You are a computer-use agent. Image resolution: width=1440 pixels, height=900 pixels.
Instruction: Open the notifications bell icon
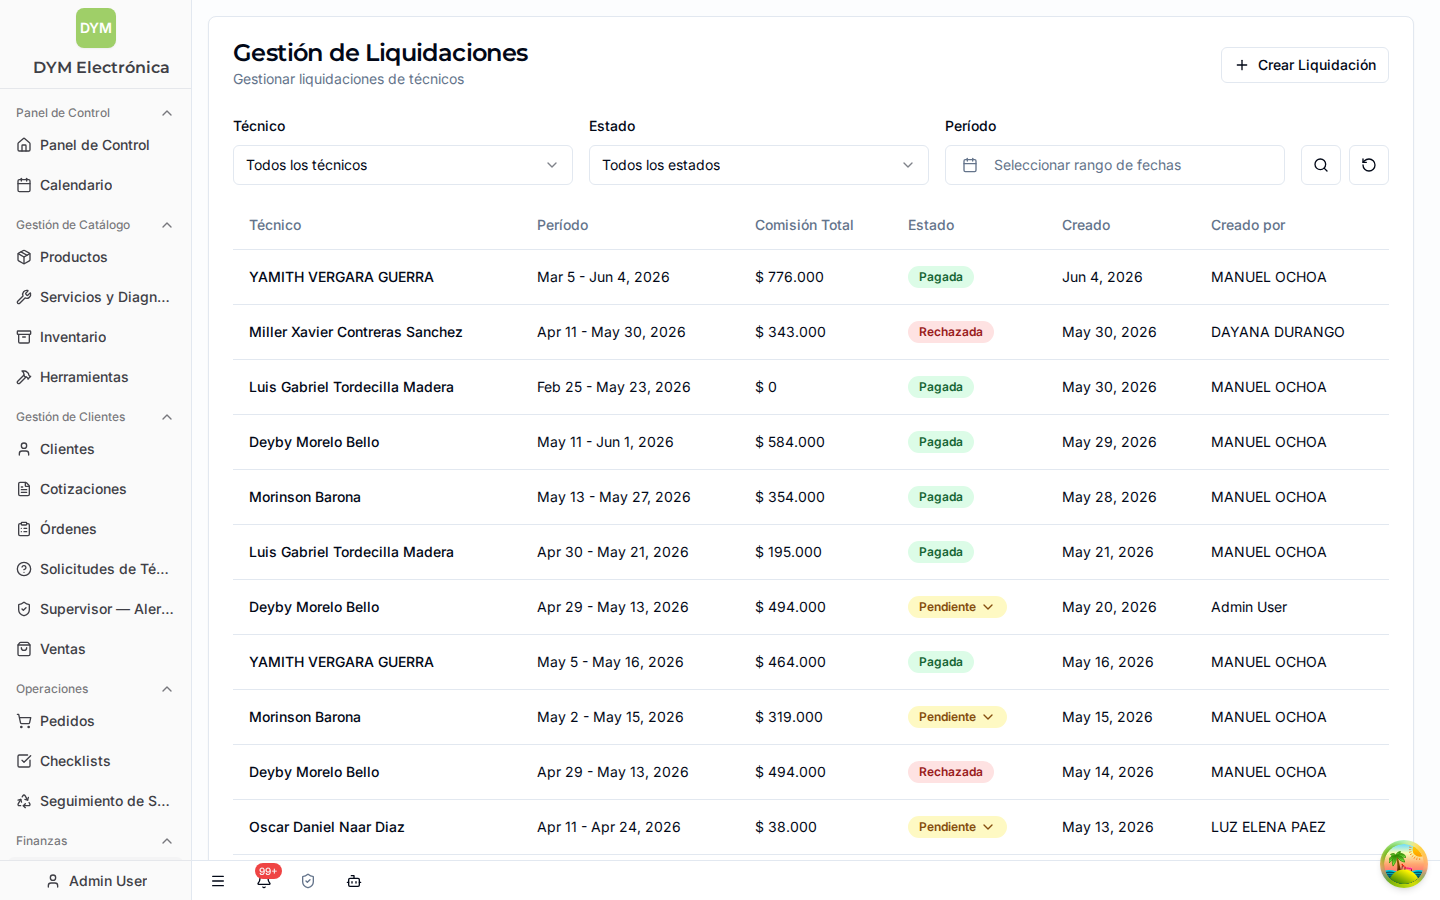(264, 881)
